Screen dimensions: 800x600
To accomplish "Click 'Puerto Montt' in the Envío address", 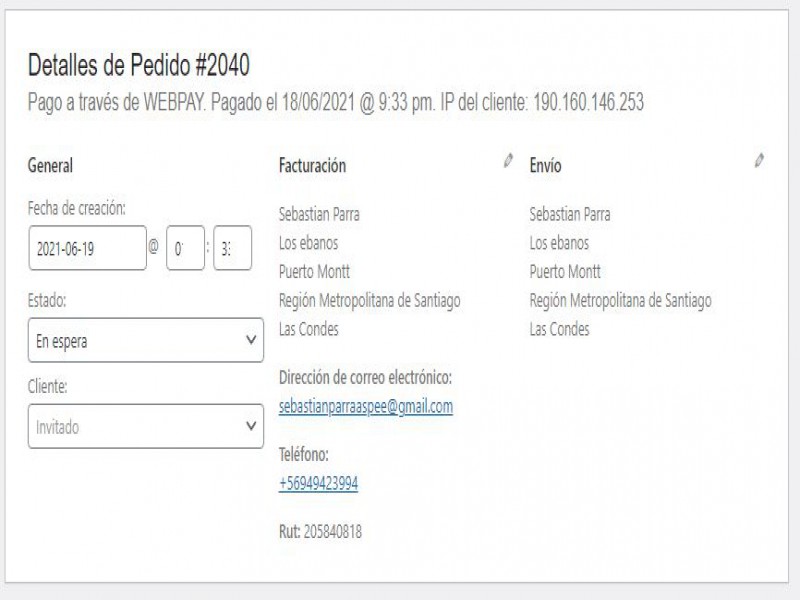I will coord(565,271).
